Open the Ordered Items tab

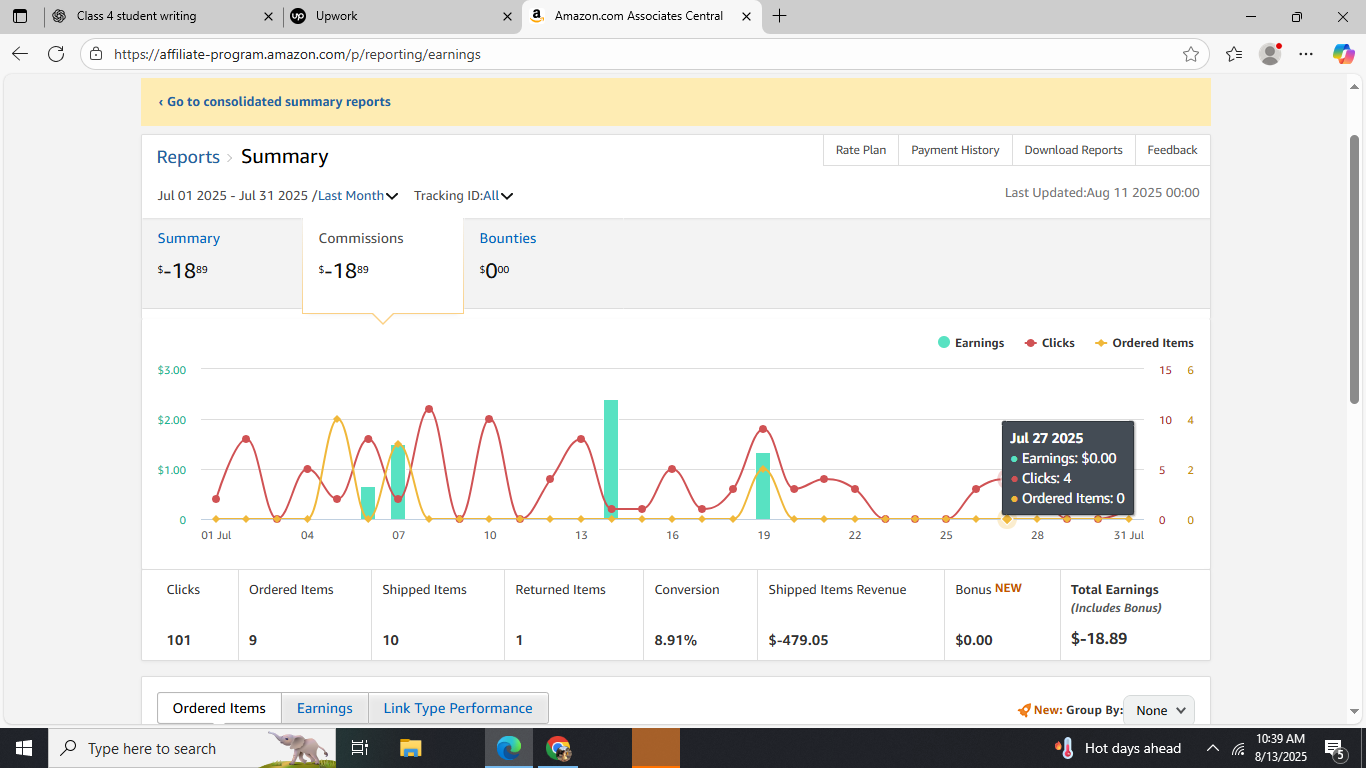click(x=219, y=708)
